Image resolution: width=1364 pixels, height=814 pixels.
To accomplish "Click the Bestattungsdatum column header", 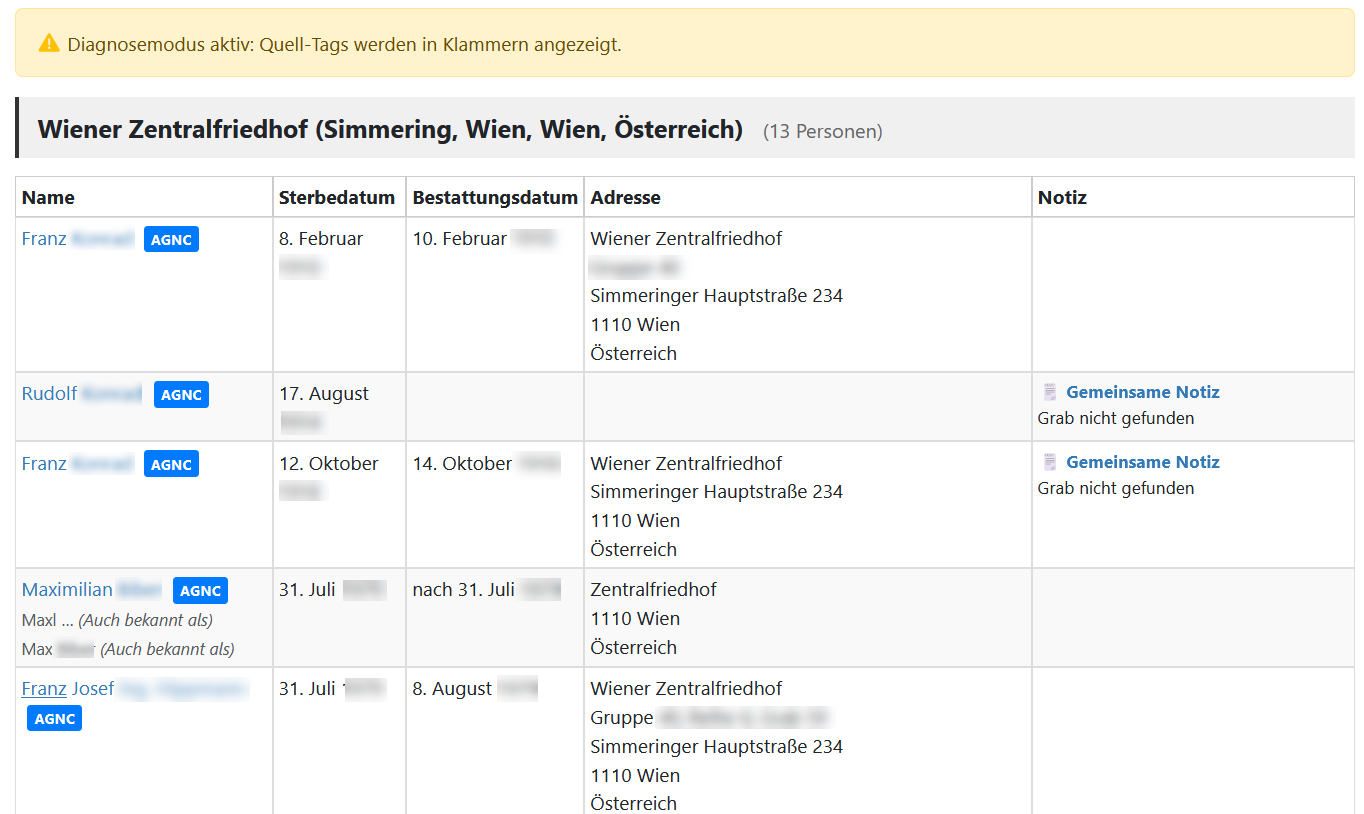I will coord(494,197).
